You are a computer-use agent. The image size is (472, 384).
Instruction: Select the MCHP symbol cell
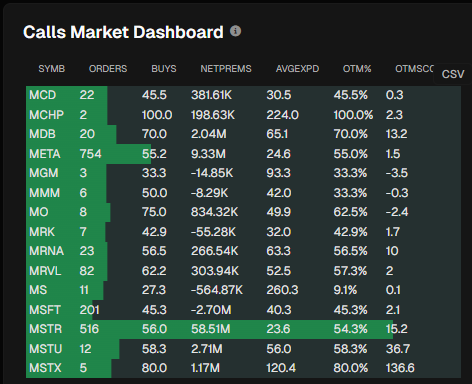click(46, 115)
